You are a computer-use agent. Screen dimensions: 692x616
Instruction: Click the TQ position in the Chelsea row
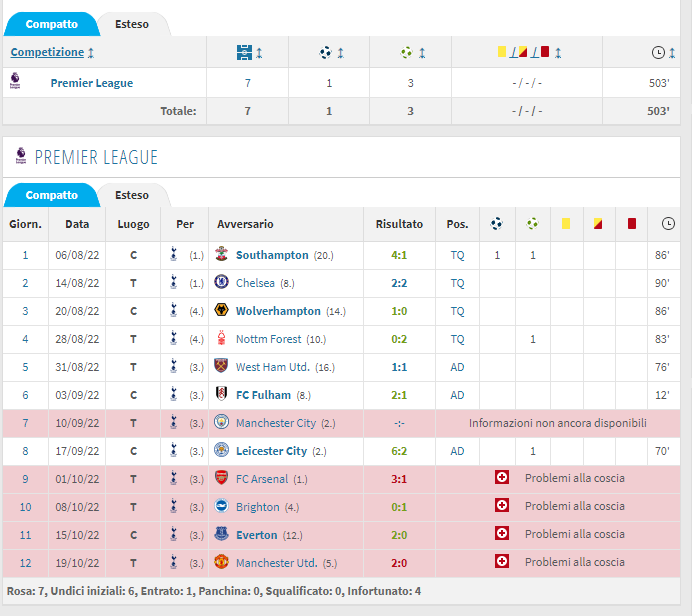click(x=457, y=283)
